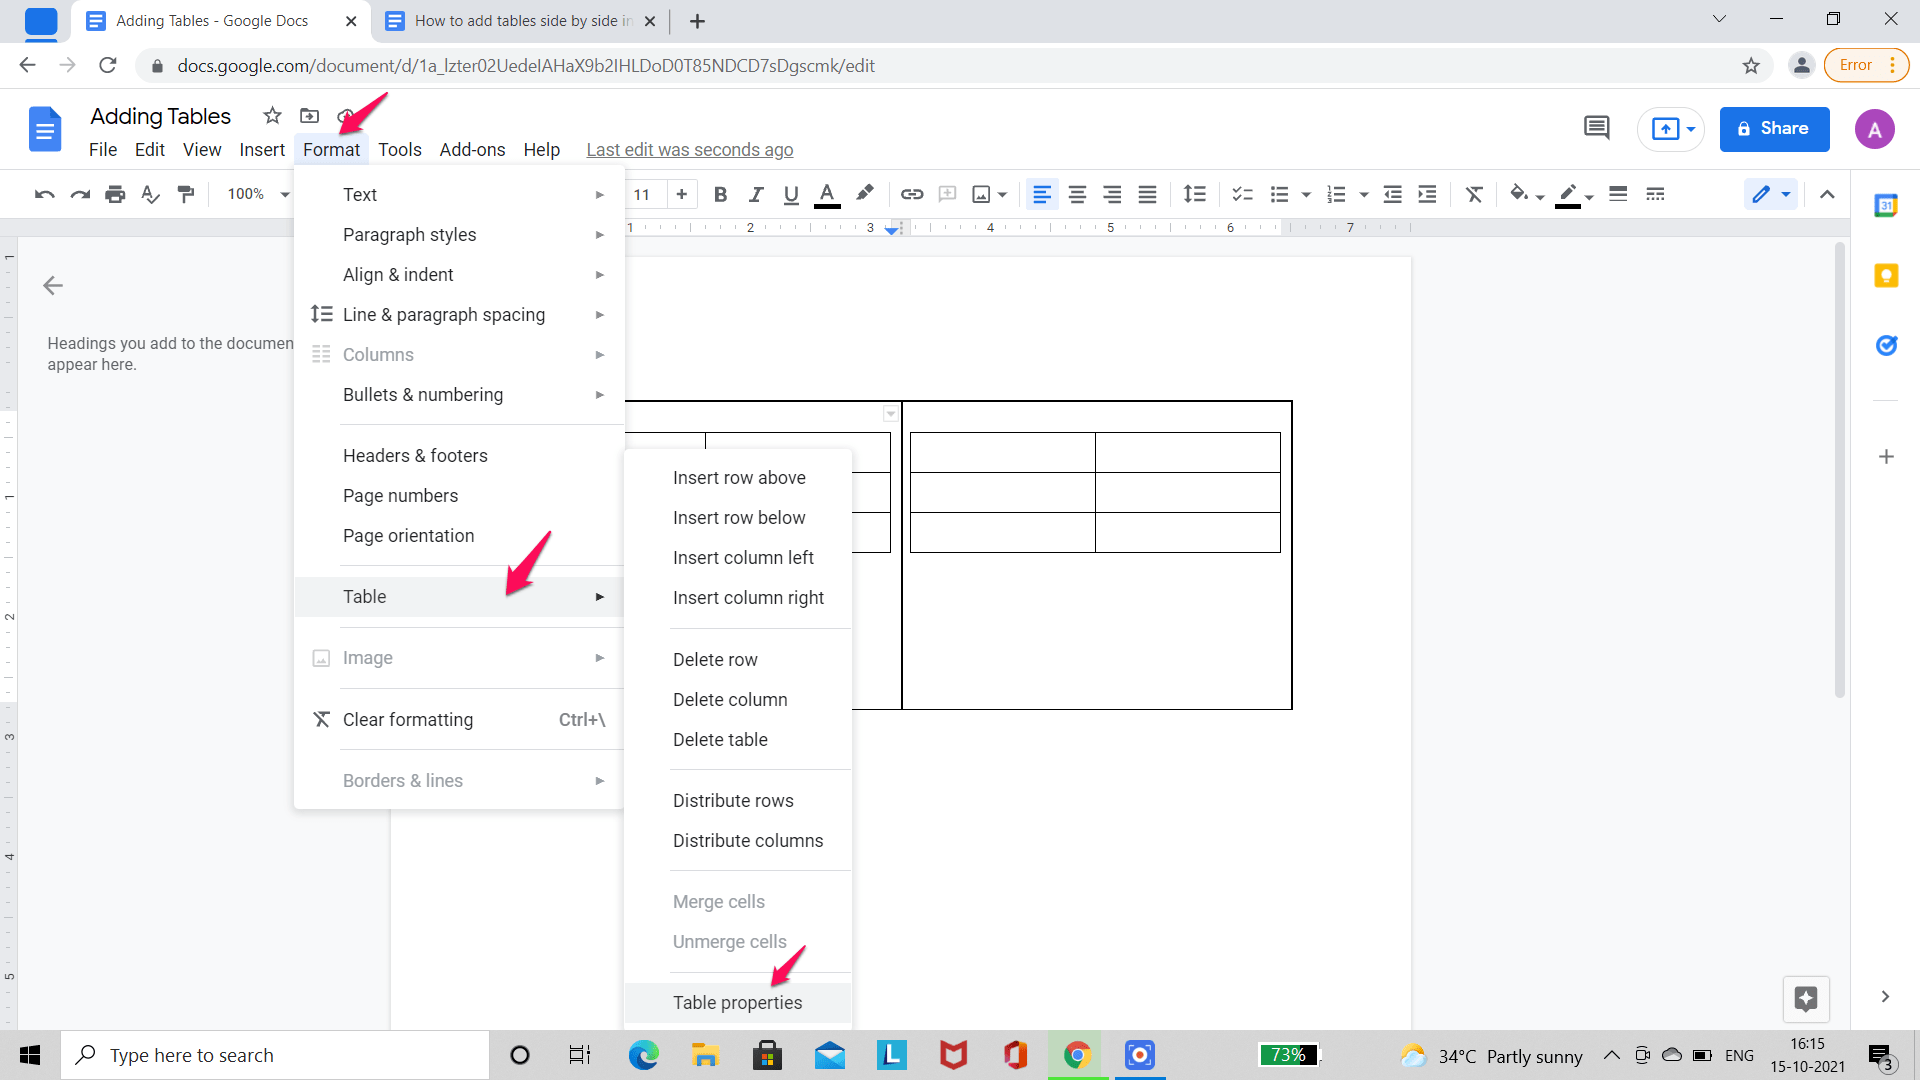Click the Bold formatting icon
This screenshot has width=1920, height=1080.
[x=719, y=194]
